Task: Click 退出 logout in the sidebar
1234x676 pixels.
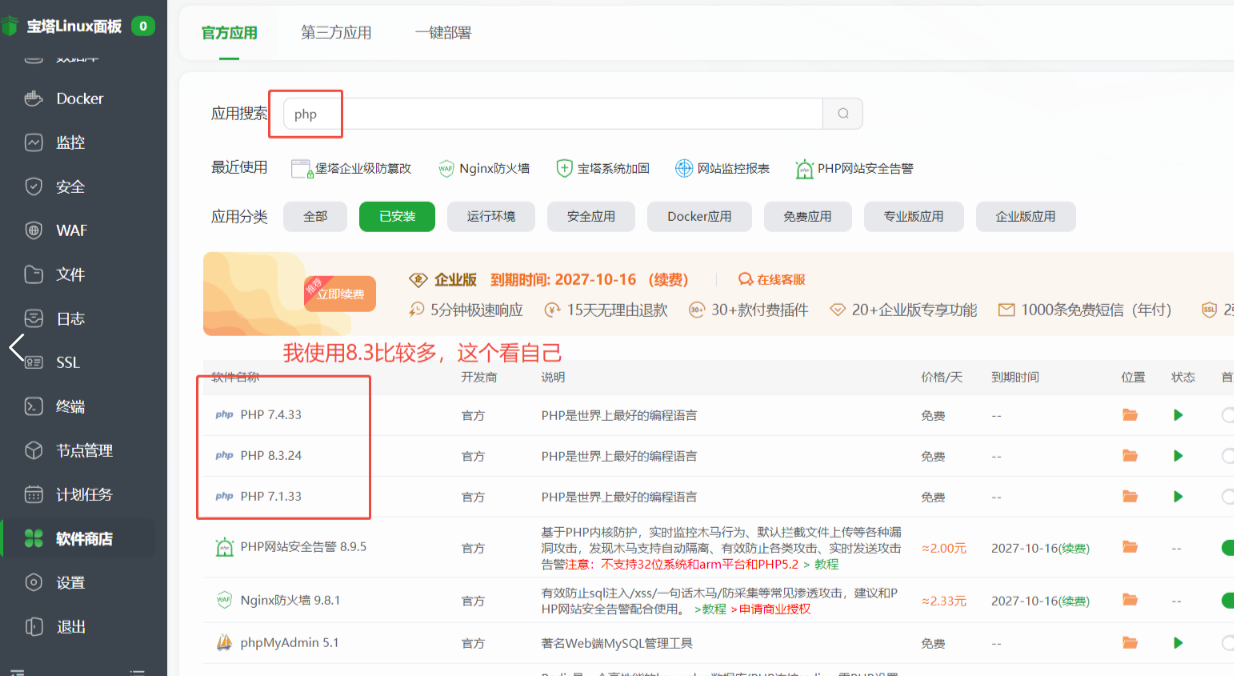Action: tap(70, 626)
